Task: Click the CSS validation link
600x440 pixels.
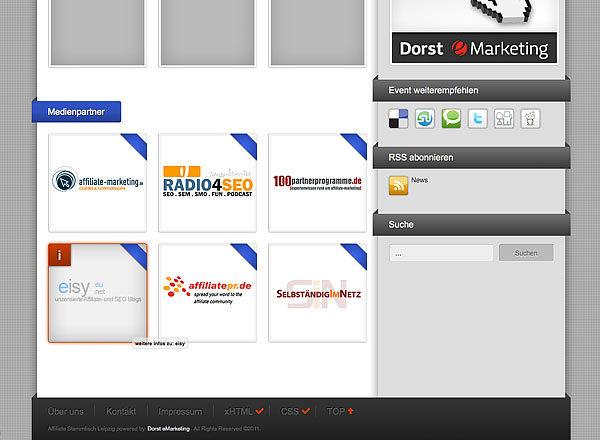Action: [x=295, y=412]
